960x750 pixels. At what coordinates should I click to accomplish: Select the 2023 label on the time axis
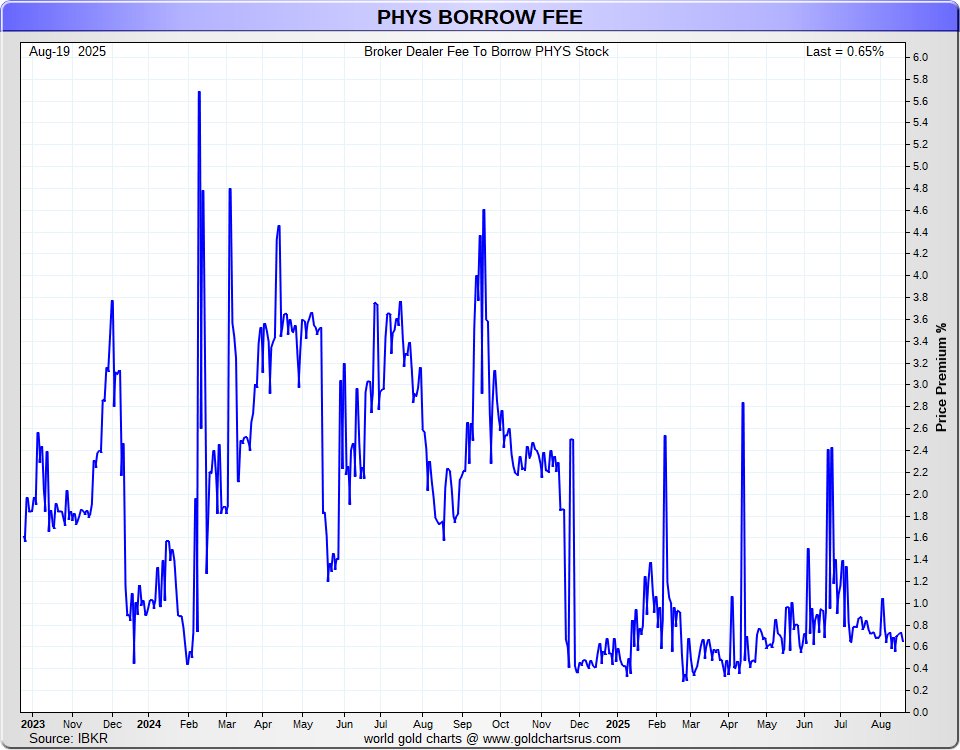32,723
